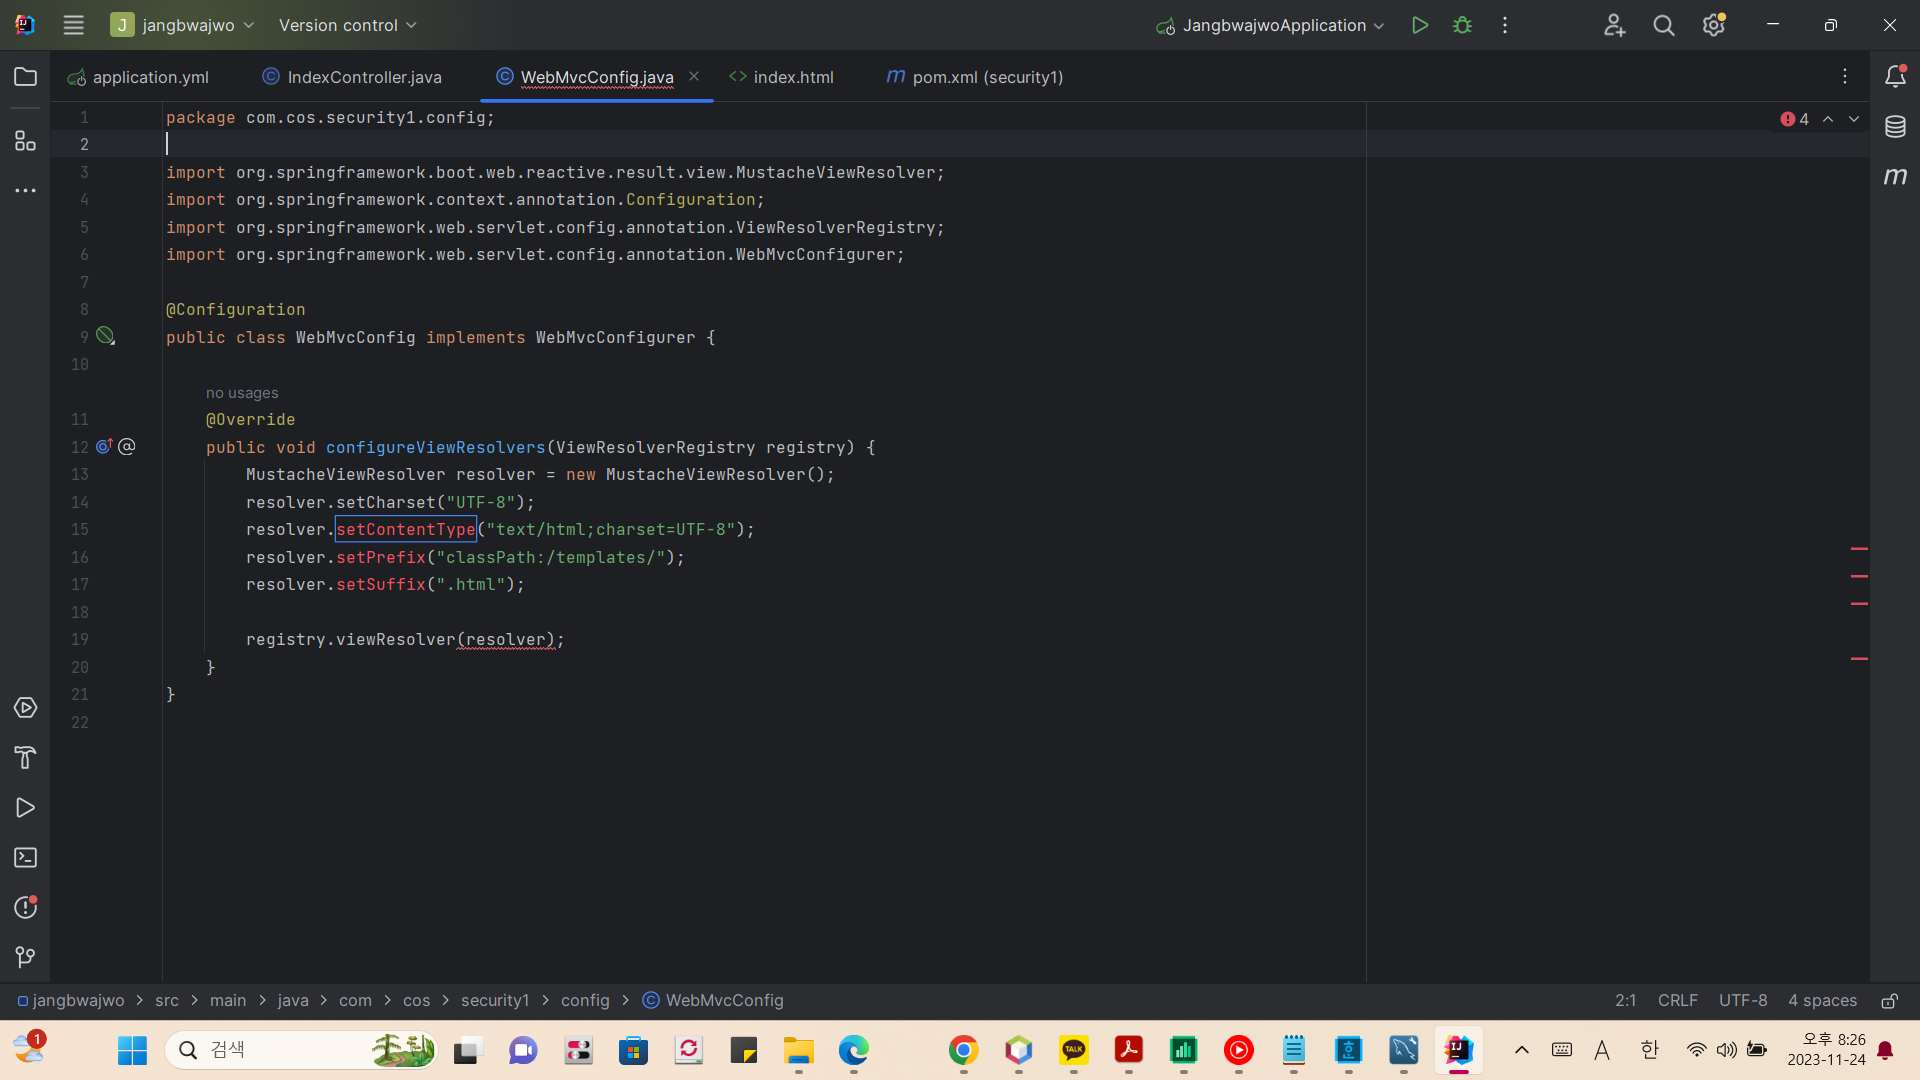Open the main hamburger menu
Image resolution: width=1920 pixels, height=1080 pixels.
point(73,25)
